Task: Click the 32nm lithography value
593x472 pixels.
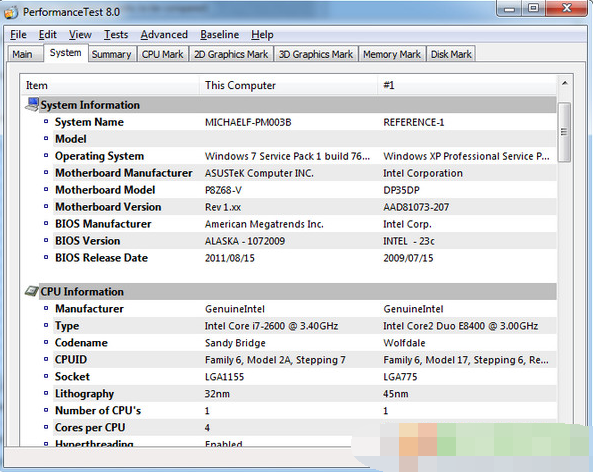Action: click(x=217, y=394)
